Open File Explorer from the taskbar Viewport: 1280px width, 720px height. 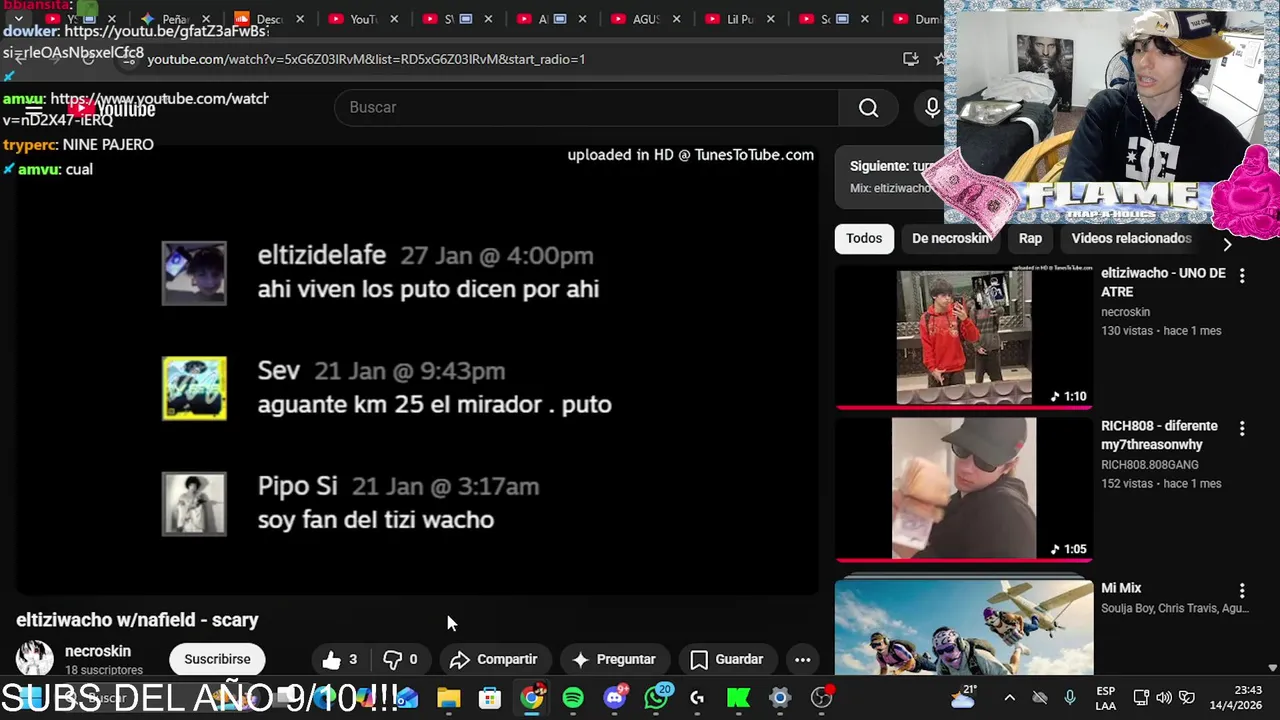tap(448, 698)
